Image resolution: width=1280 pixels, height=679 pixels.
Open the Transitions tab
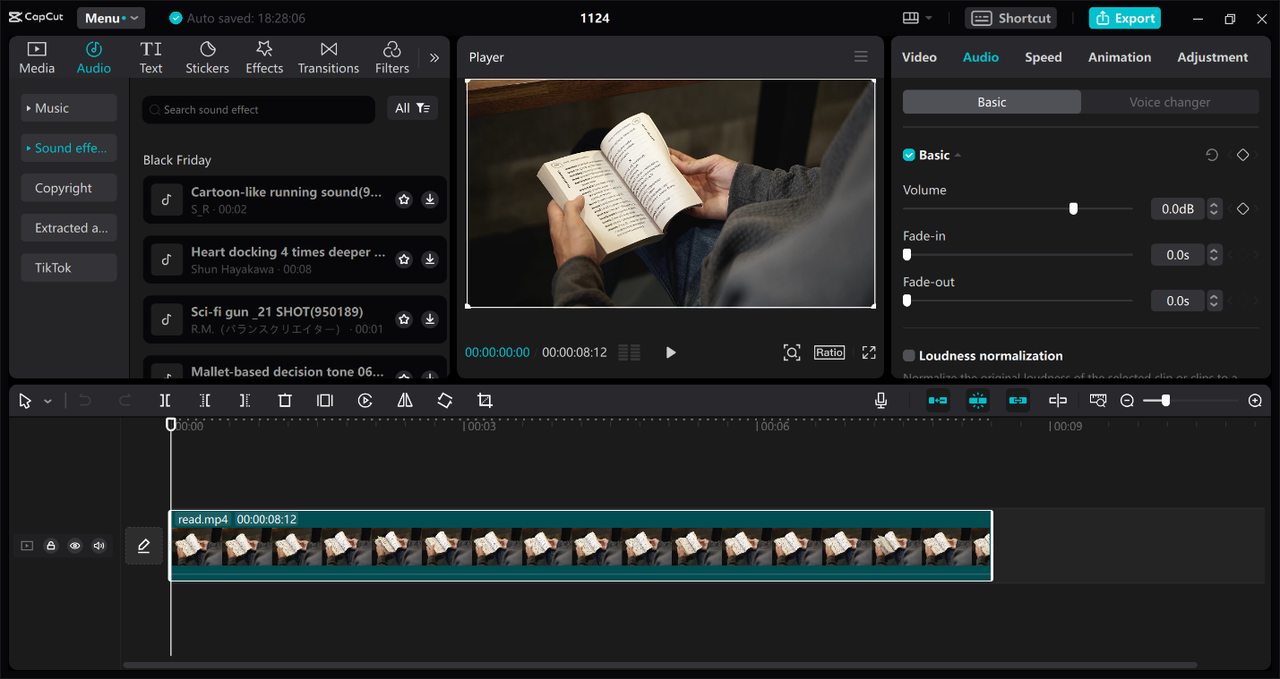coord(328,58)
